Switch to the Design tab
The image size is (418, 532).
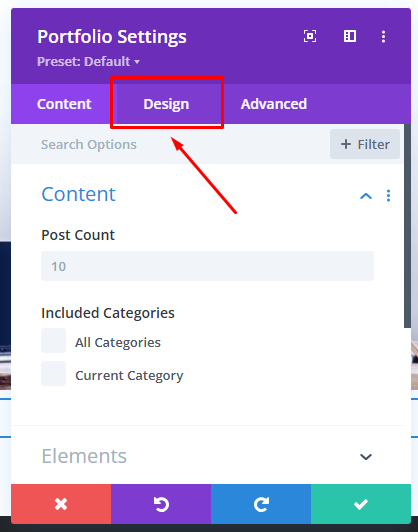[166, 104]
